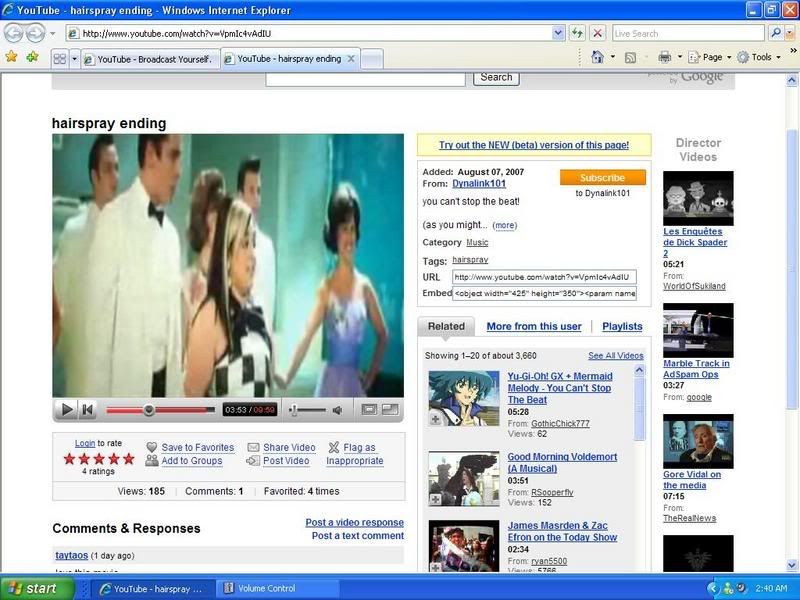Open the Favorites Center star icon
The image size is (800, 600).
point(11,57)
